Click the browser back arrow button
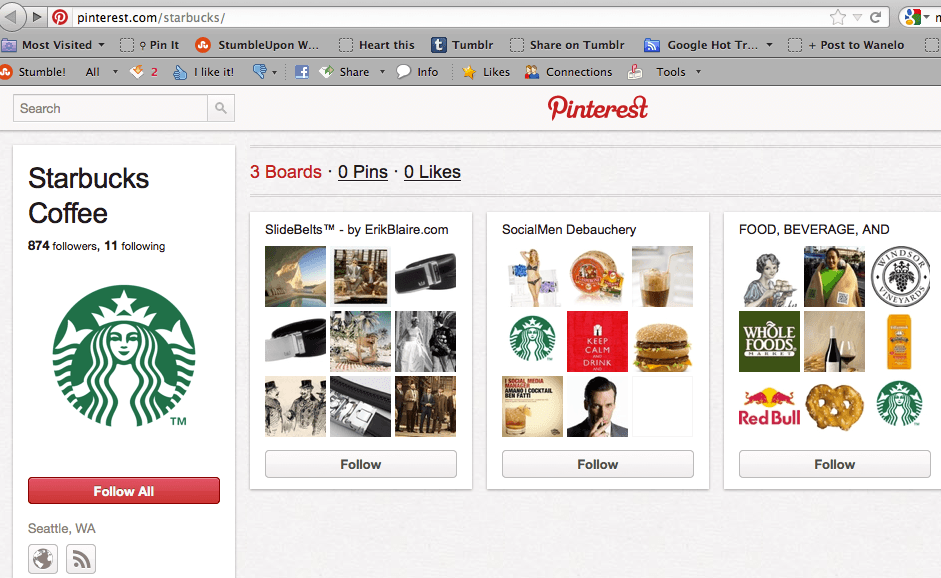 tap(11, 16)
